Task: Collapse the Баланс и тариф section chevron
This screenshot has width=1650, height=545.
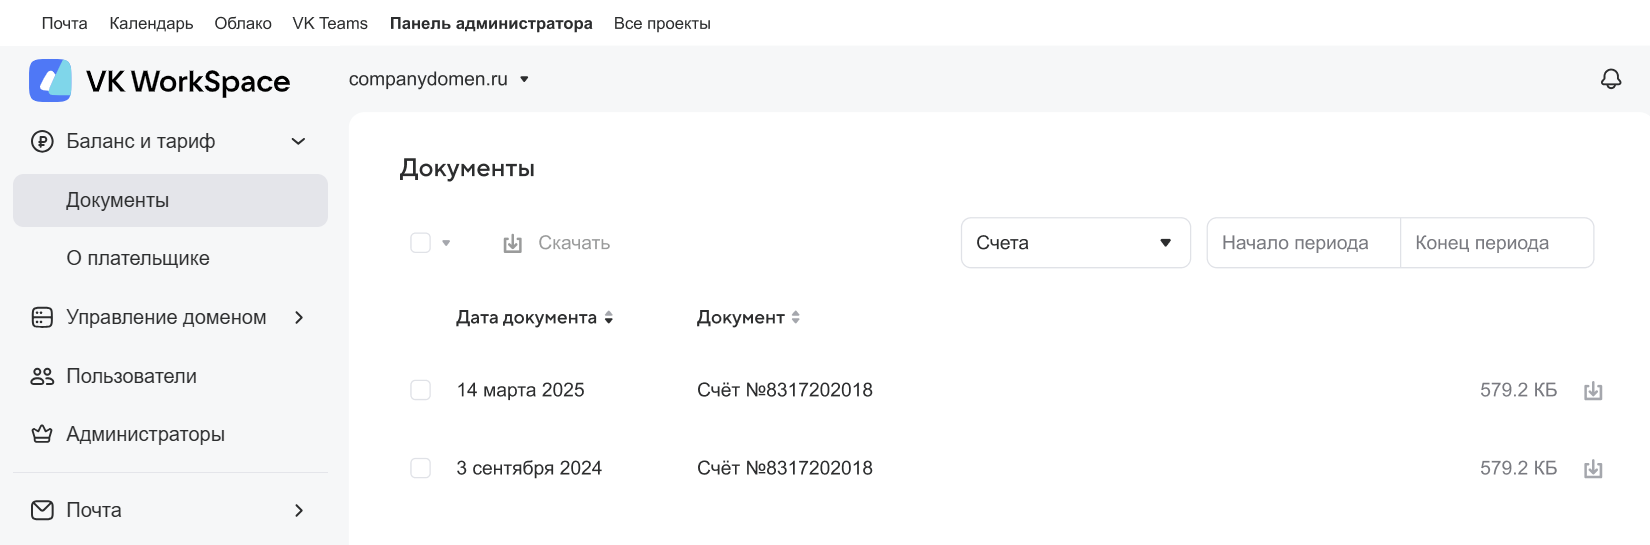Action: pos(298,142)
